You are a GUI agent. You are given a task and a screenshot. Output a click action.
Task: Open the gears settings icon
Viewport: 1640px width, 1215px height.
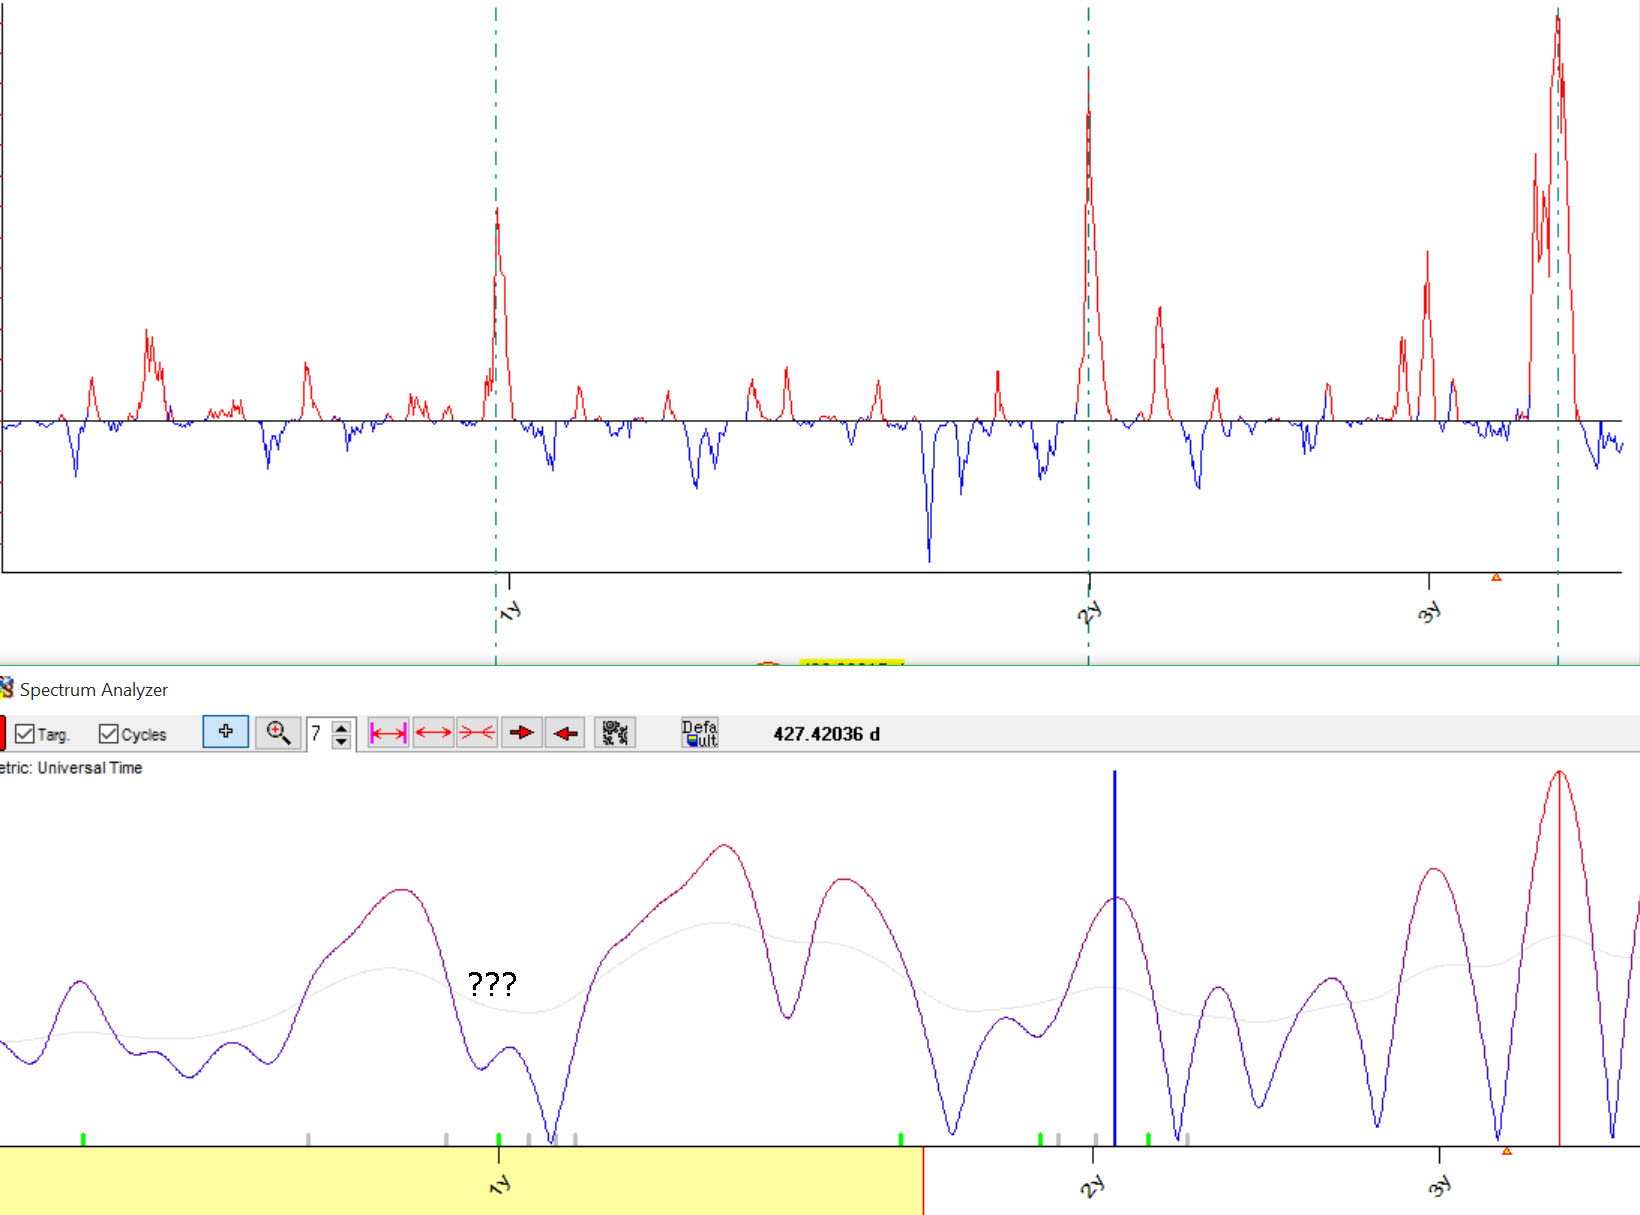615,733
